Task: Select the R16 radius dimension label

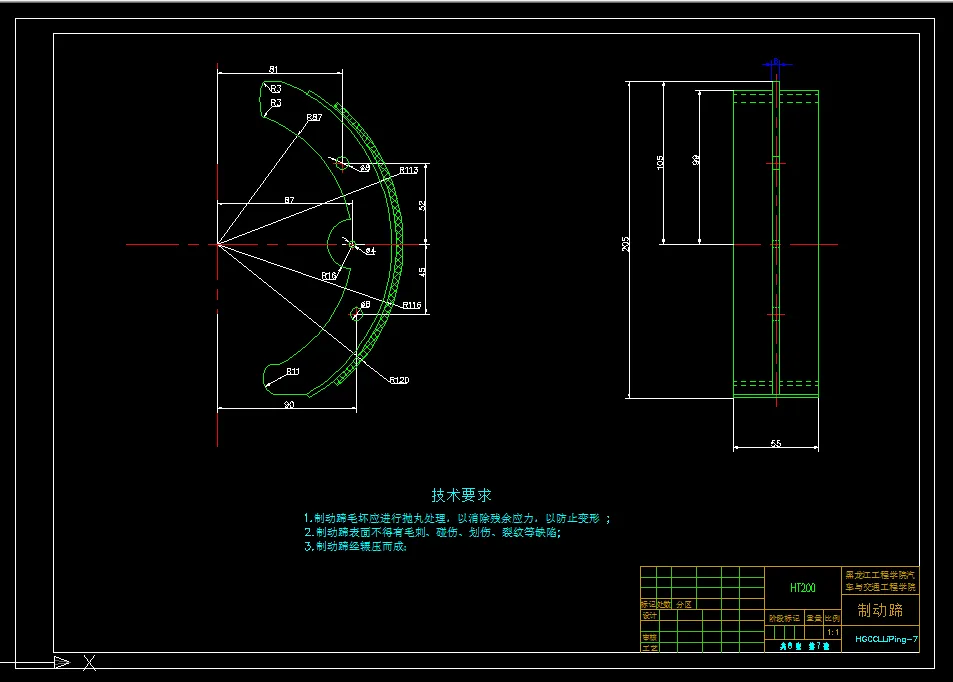Action: (x=329, y=276)
